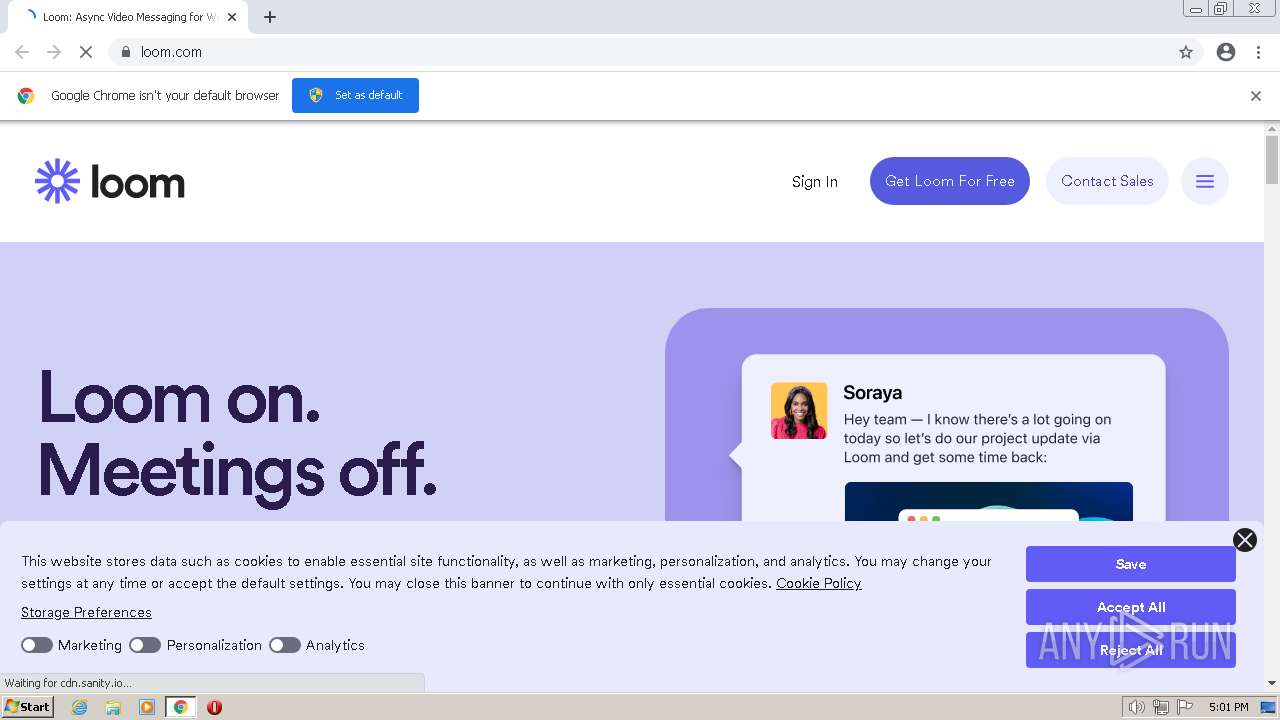Click the volume tray icon
1280x720 pixels.
[1137, 707]
